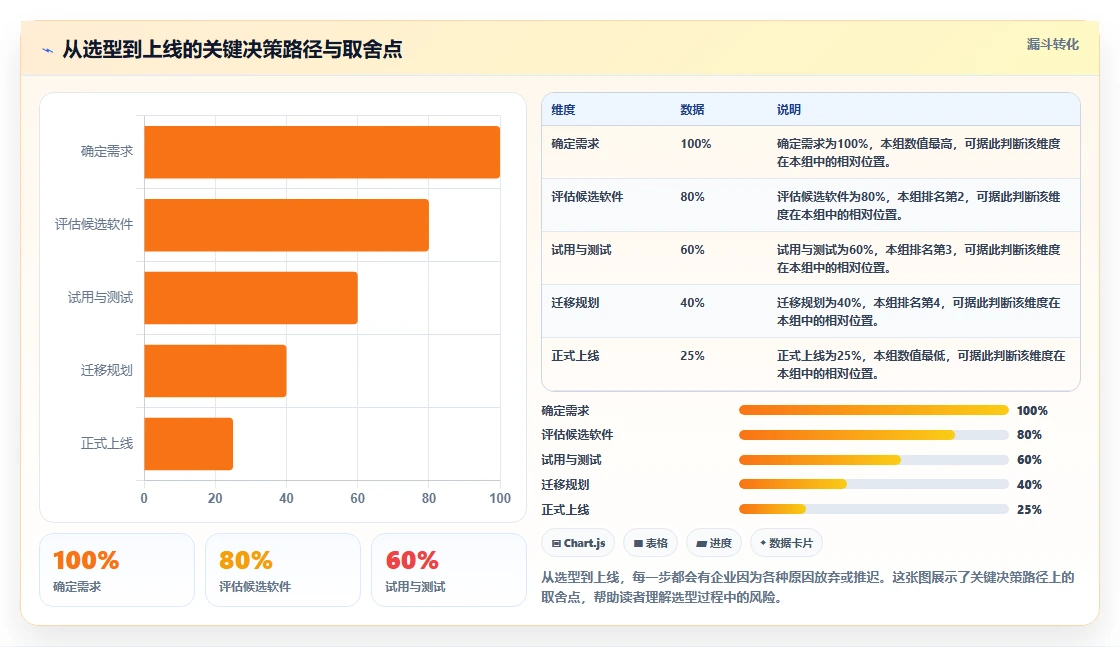The image size is (1120, 647).
Task: Click the 迁移规划 bar in the chart
Action: coord(215,371)
